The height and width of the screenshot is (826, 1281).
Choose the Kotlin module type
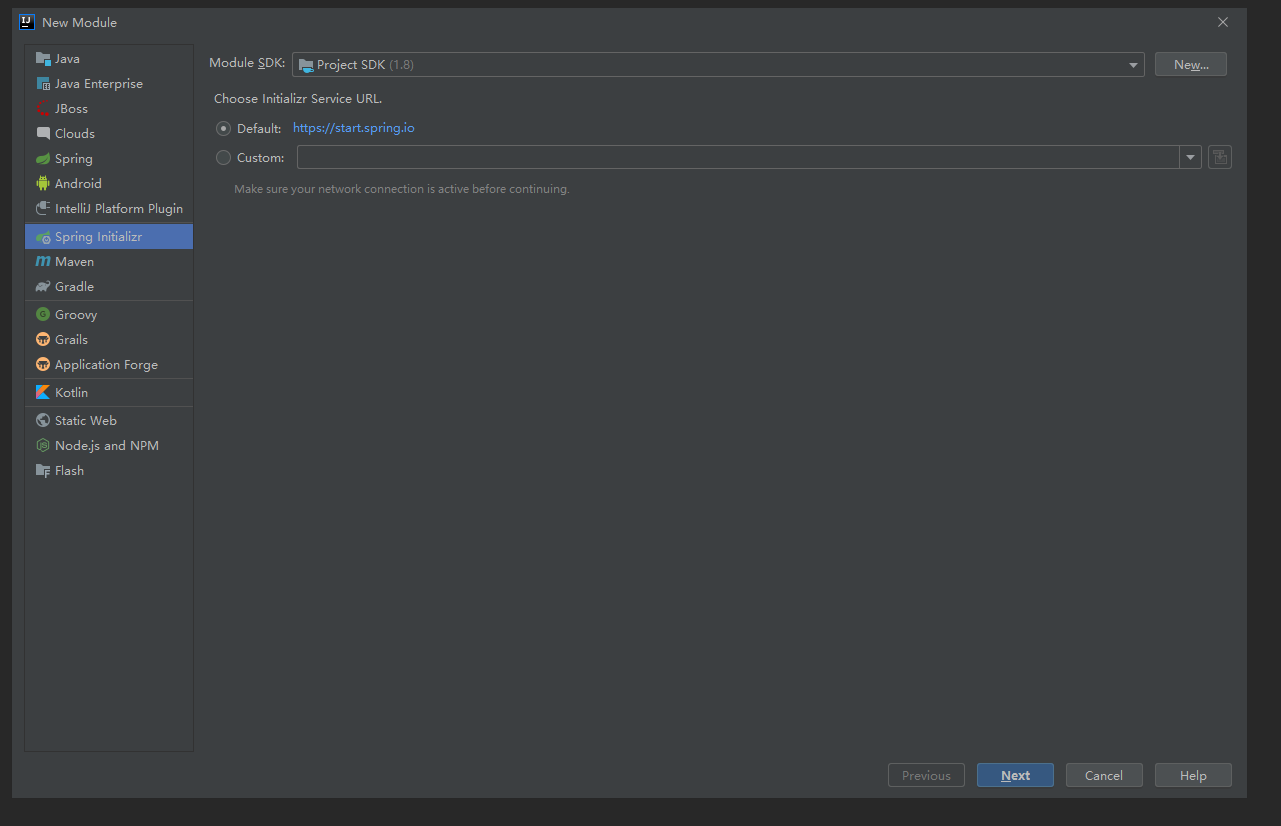[109, 393]
